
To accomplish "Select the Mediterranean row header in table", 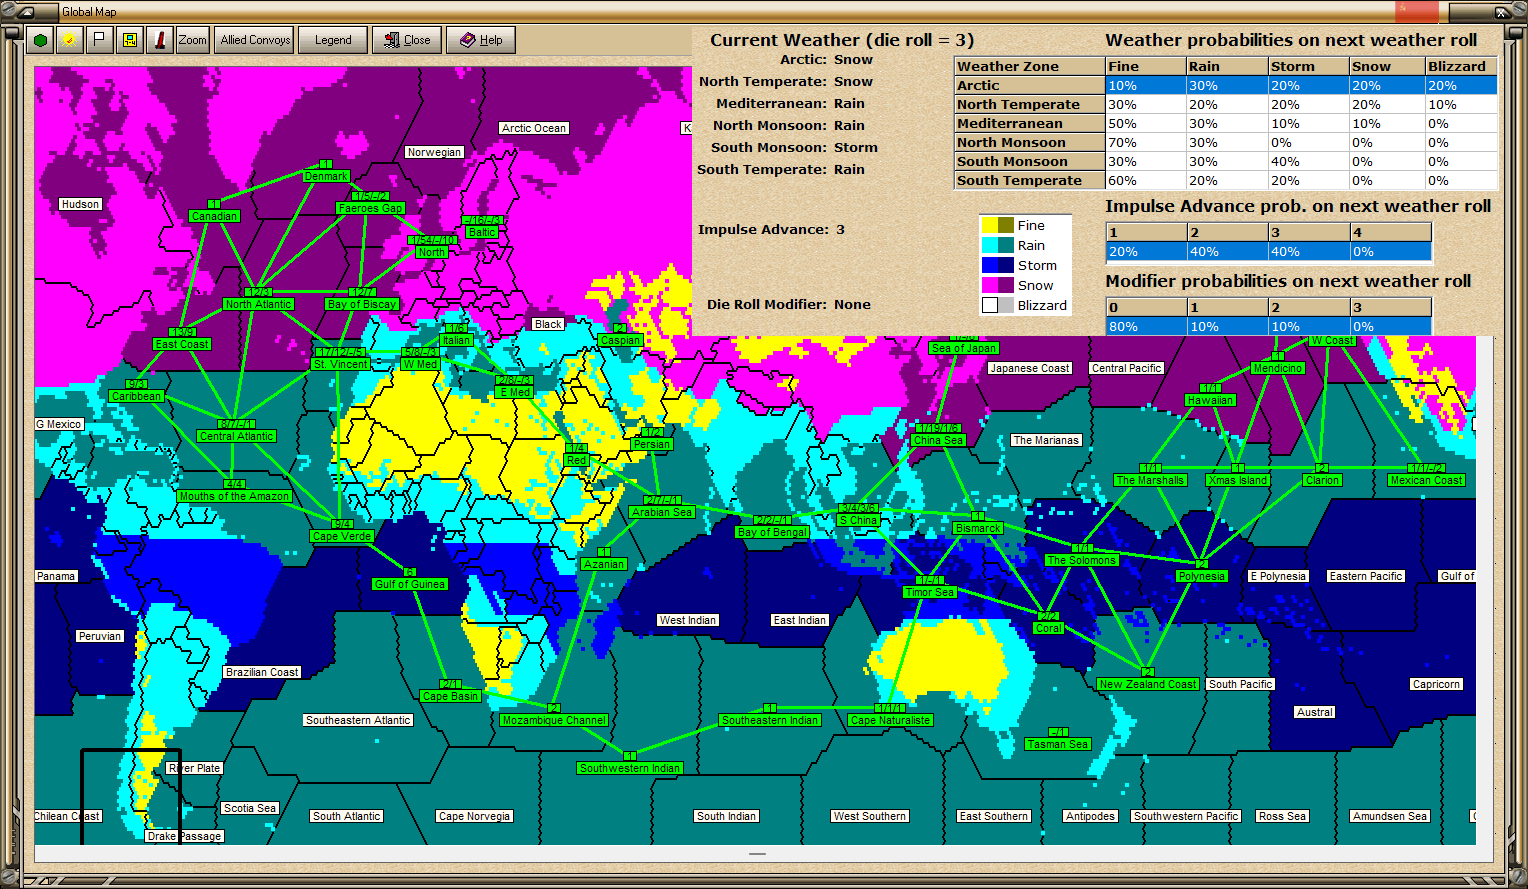I will 1030,124.
